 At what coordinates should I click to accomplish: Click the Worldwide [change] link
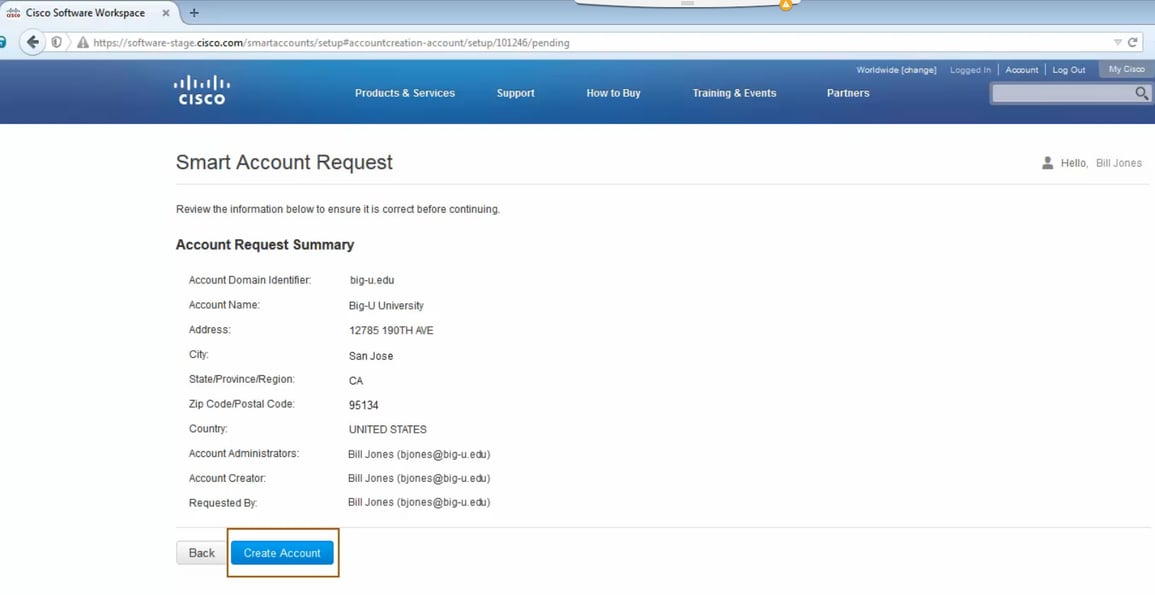pos(896,69)
